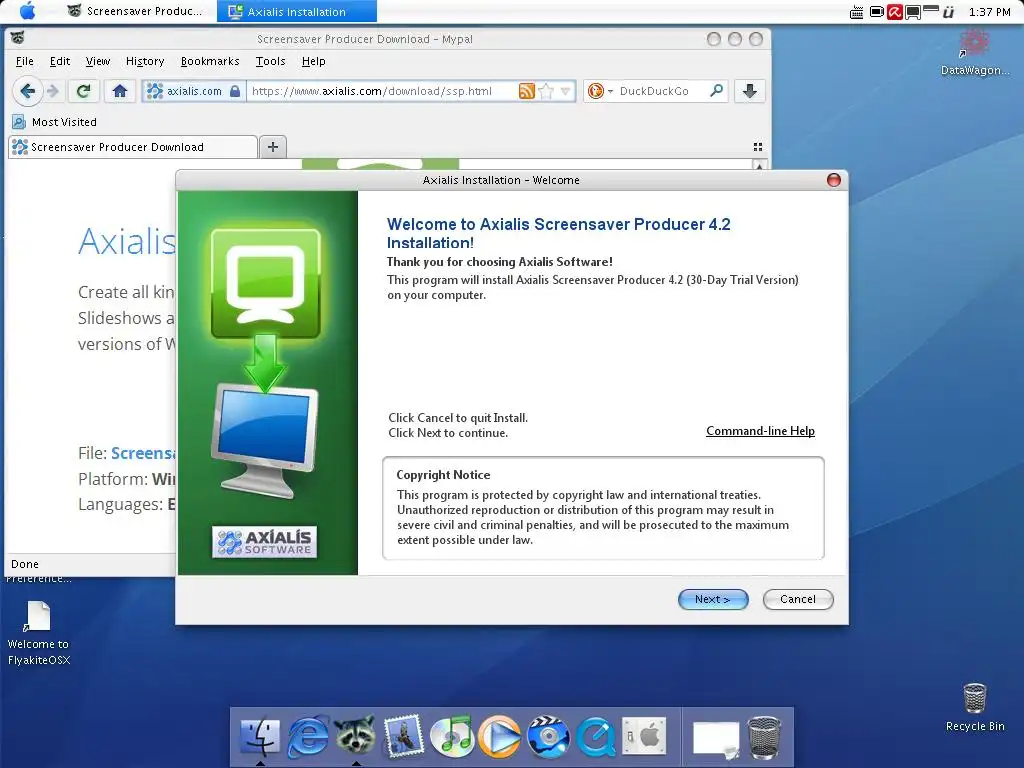1024x768 pixels.
Task: Open the Help menu in Mypal
Action: point(313,61)
